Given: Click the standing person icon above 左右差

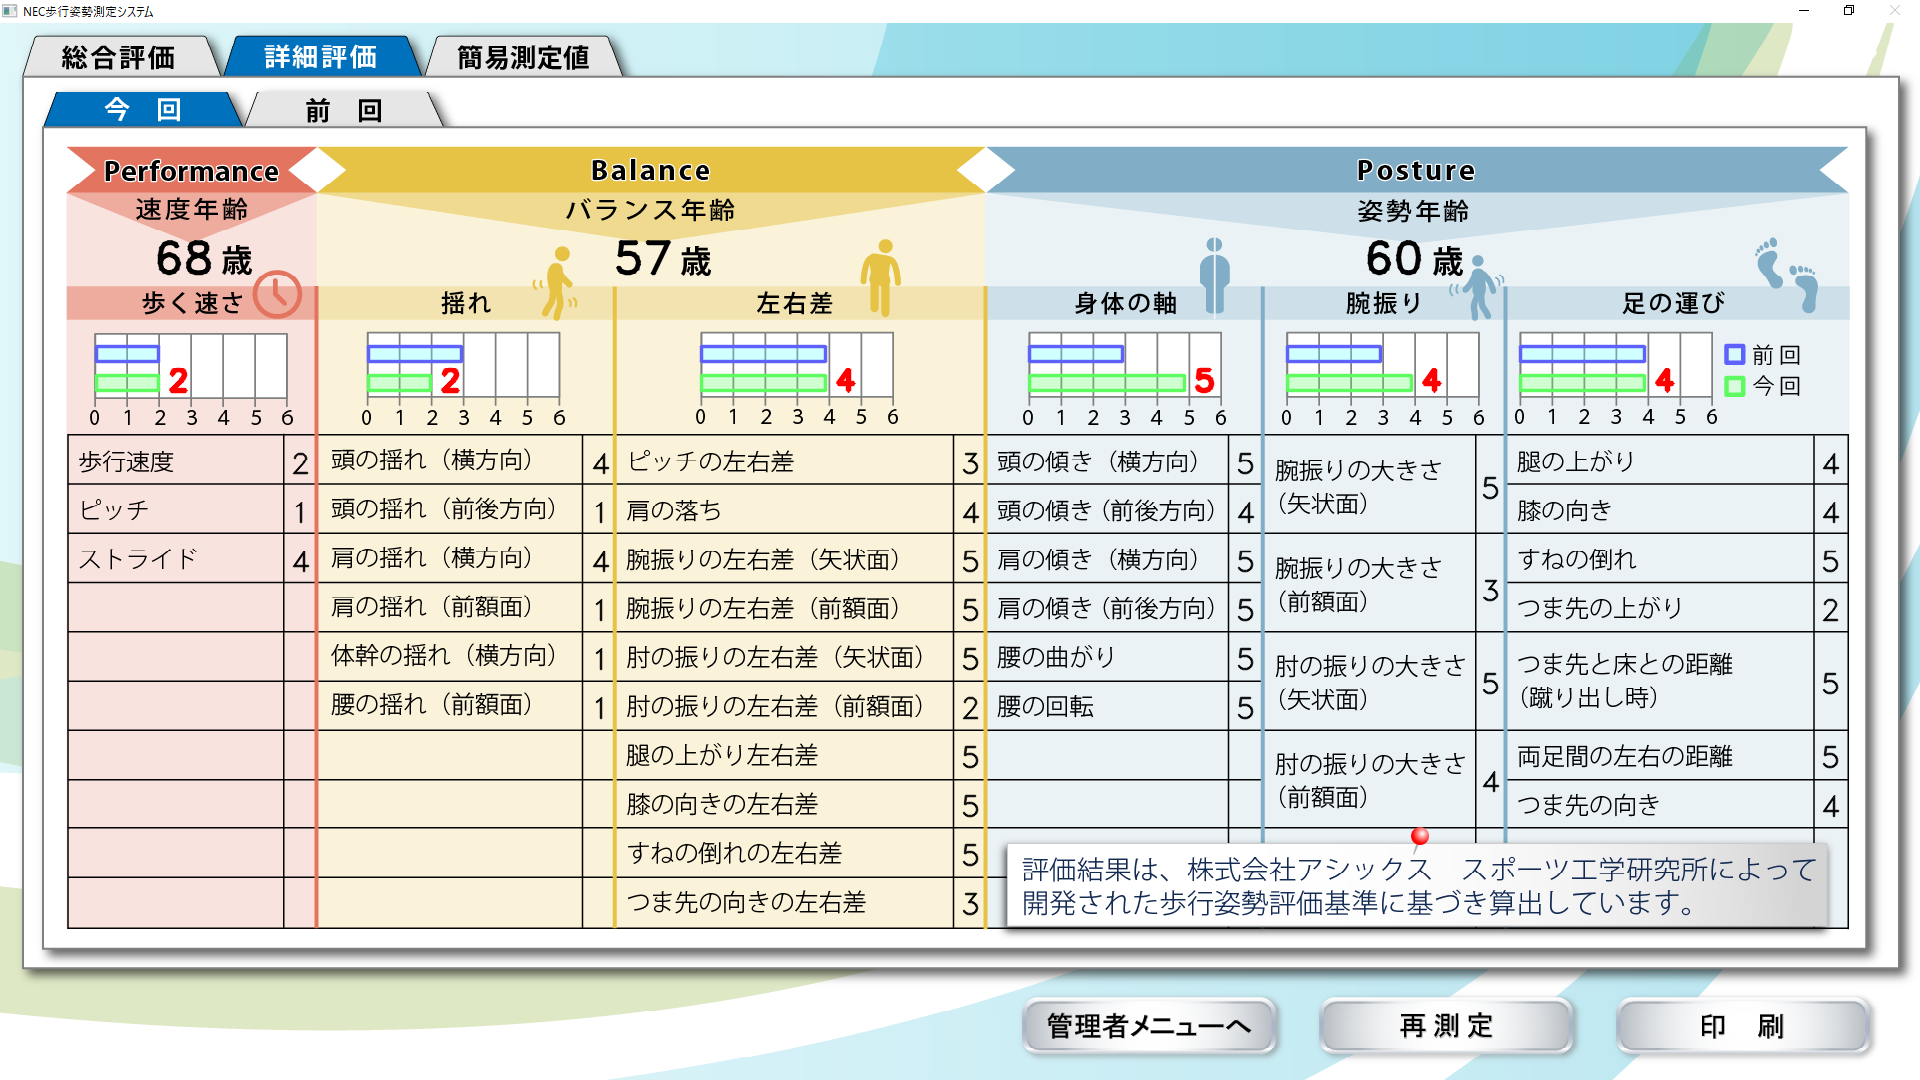Looking at the screenshot, I should (x=881, y=277).
